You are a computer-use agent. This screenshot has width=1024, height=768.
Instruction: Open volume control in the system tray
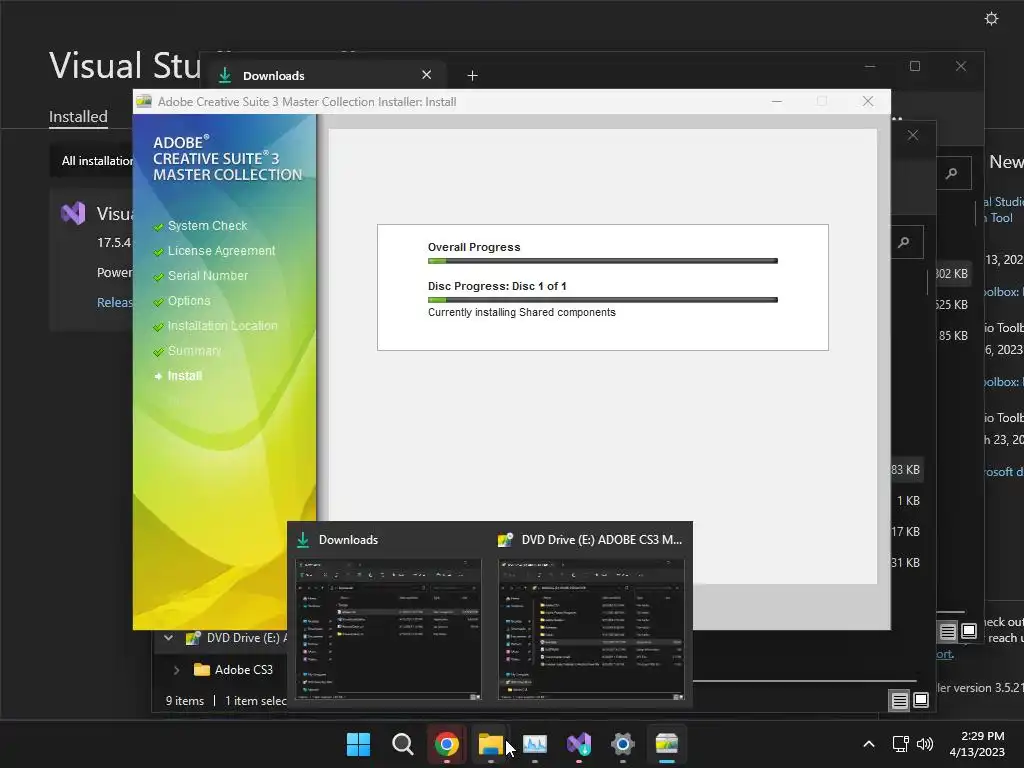pos(925,744)
